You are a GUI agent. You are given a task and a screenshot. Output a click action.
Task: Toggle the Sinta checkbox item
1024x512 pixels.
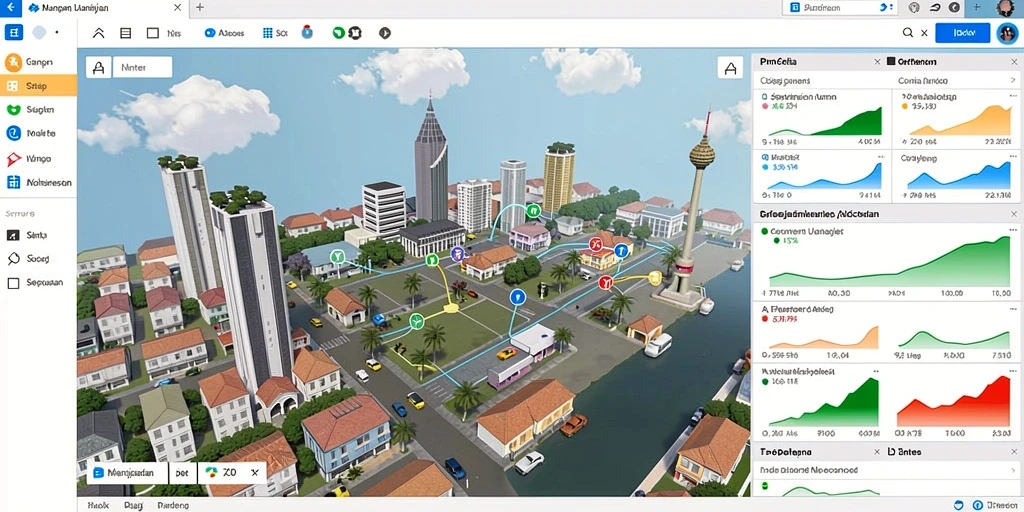click(x=13, y=235)
